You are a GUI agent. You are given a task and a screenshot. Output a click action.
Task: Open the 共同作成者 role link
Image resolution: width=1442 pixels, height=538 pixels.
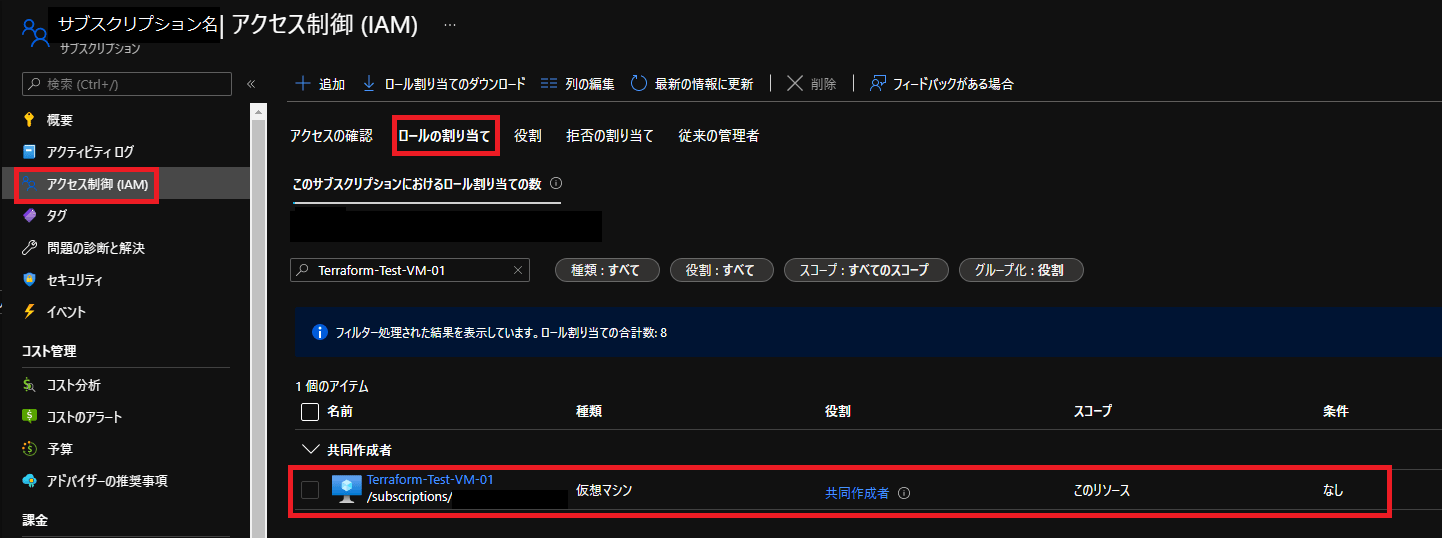pos(857,493)
